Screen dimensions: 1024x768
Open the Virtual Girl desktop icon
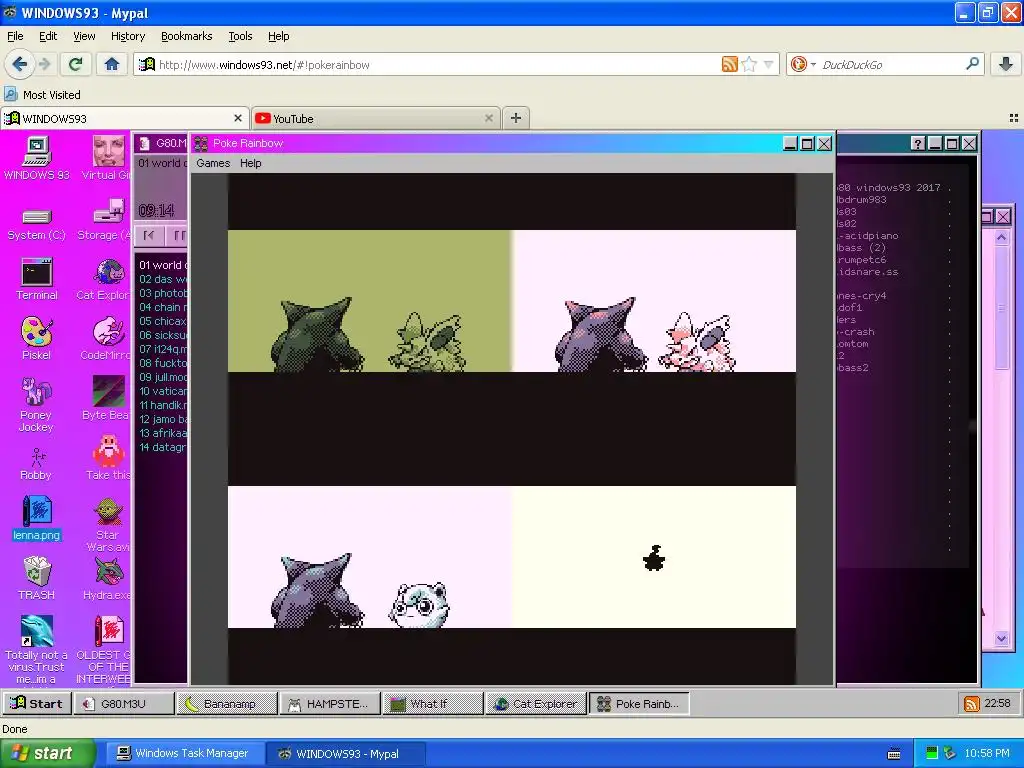[108, 158]
